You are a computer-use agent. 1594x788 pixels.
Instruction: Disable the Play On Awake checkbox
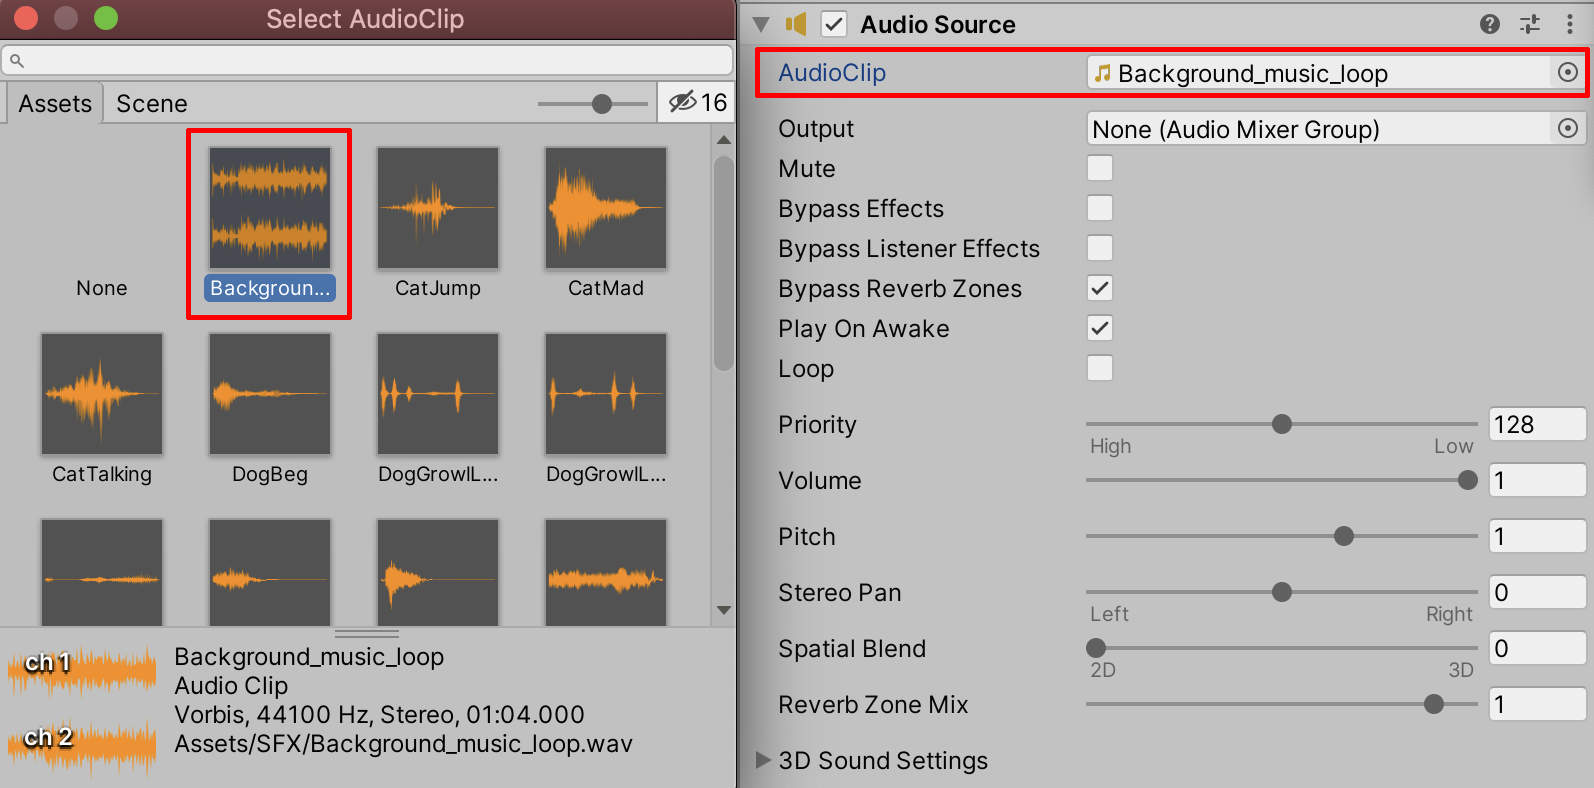[x=1100, y=328]
